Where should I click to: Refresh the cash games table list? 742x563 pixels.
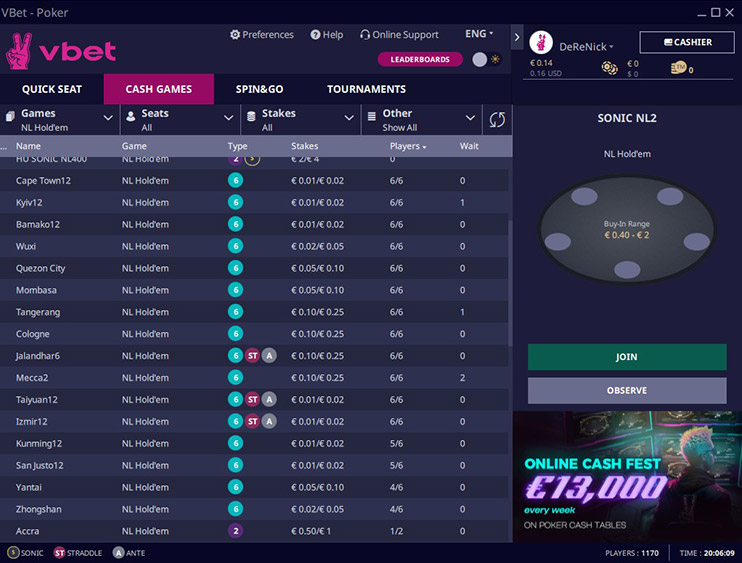point(497,120)
